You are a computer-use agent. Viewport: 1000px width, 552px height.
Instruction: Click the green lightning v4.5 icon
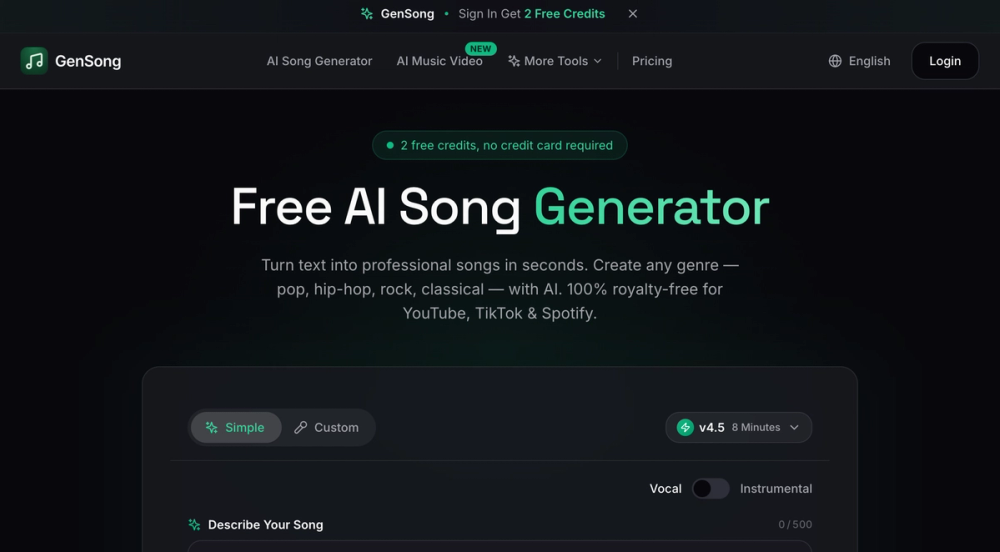[x=685, y=427]
